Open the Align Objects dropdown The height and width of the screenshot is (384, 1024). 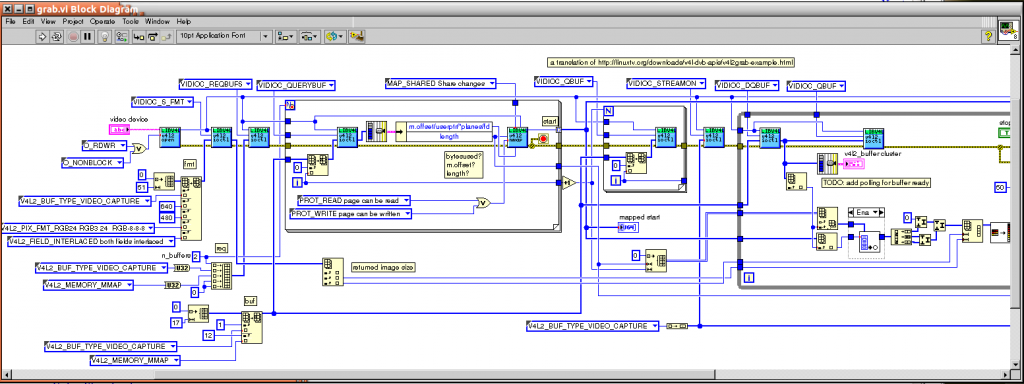coord(286,37)
